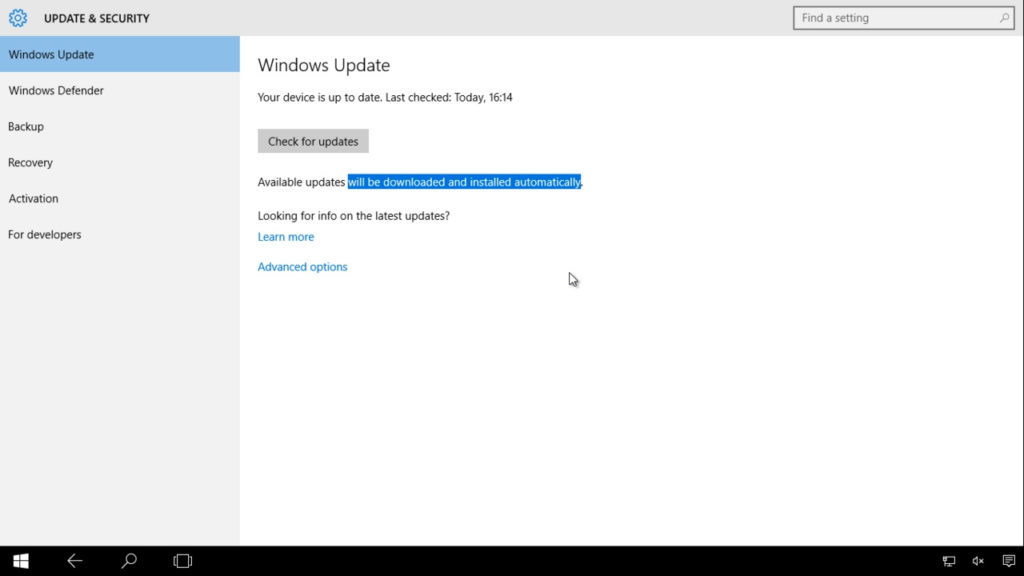This screenshot has width=1024, height=576.
Task: Focus the Find a setting search box
Action: pyautogui.click(x=903, y=18)
